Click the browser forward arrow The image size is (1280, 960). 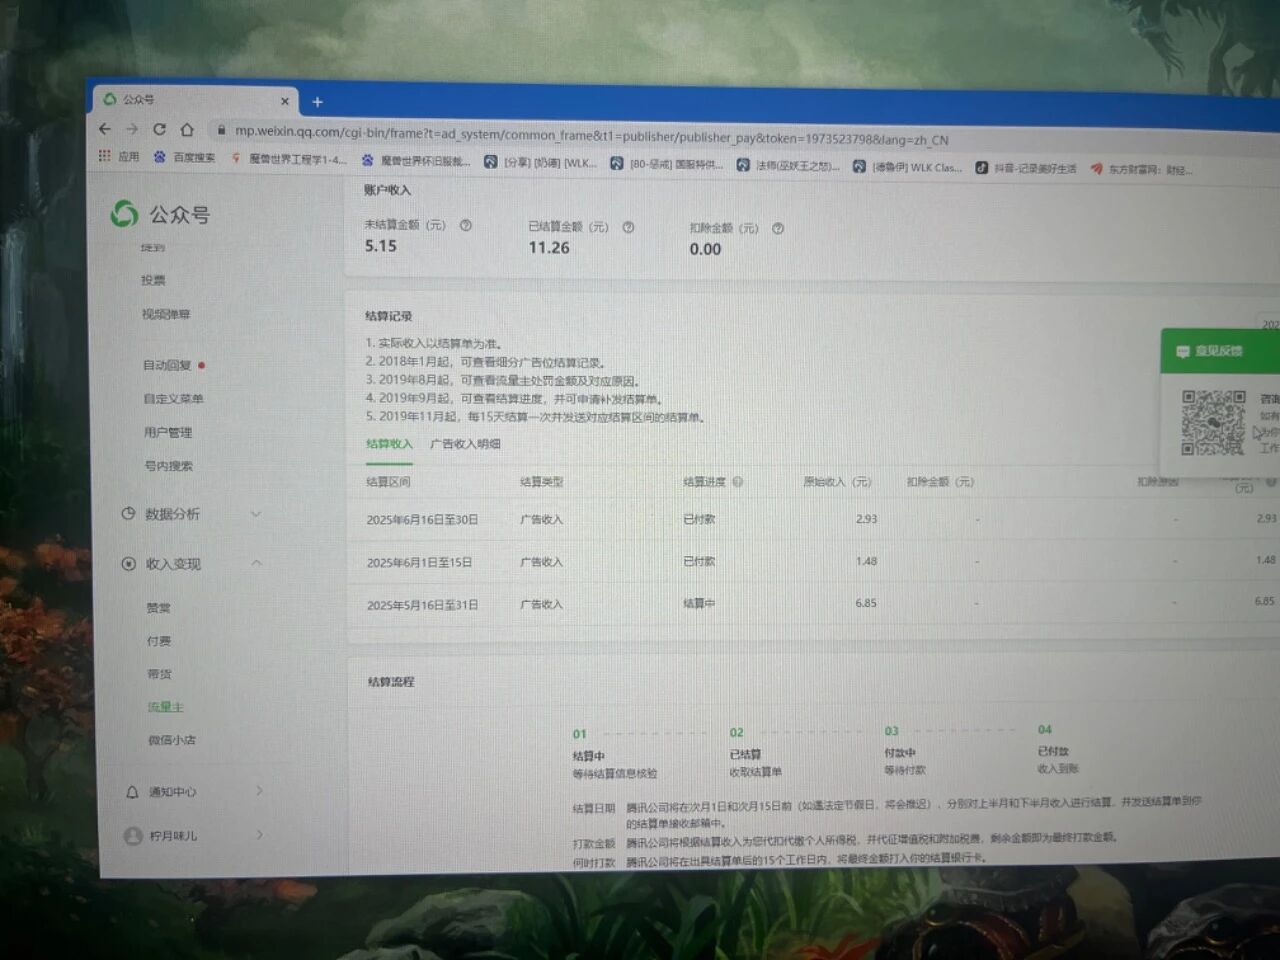coord(132,129)
